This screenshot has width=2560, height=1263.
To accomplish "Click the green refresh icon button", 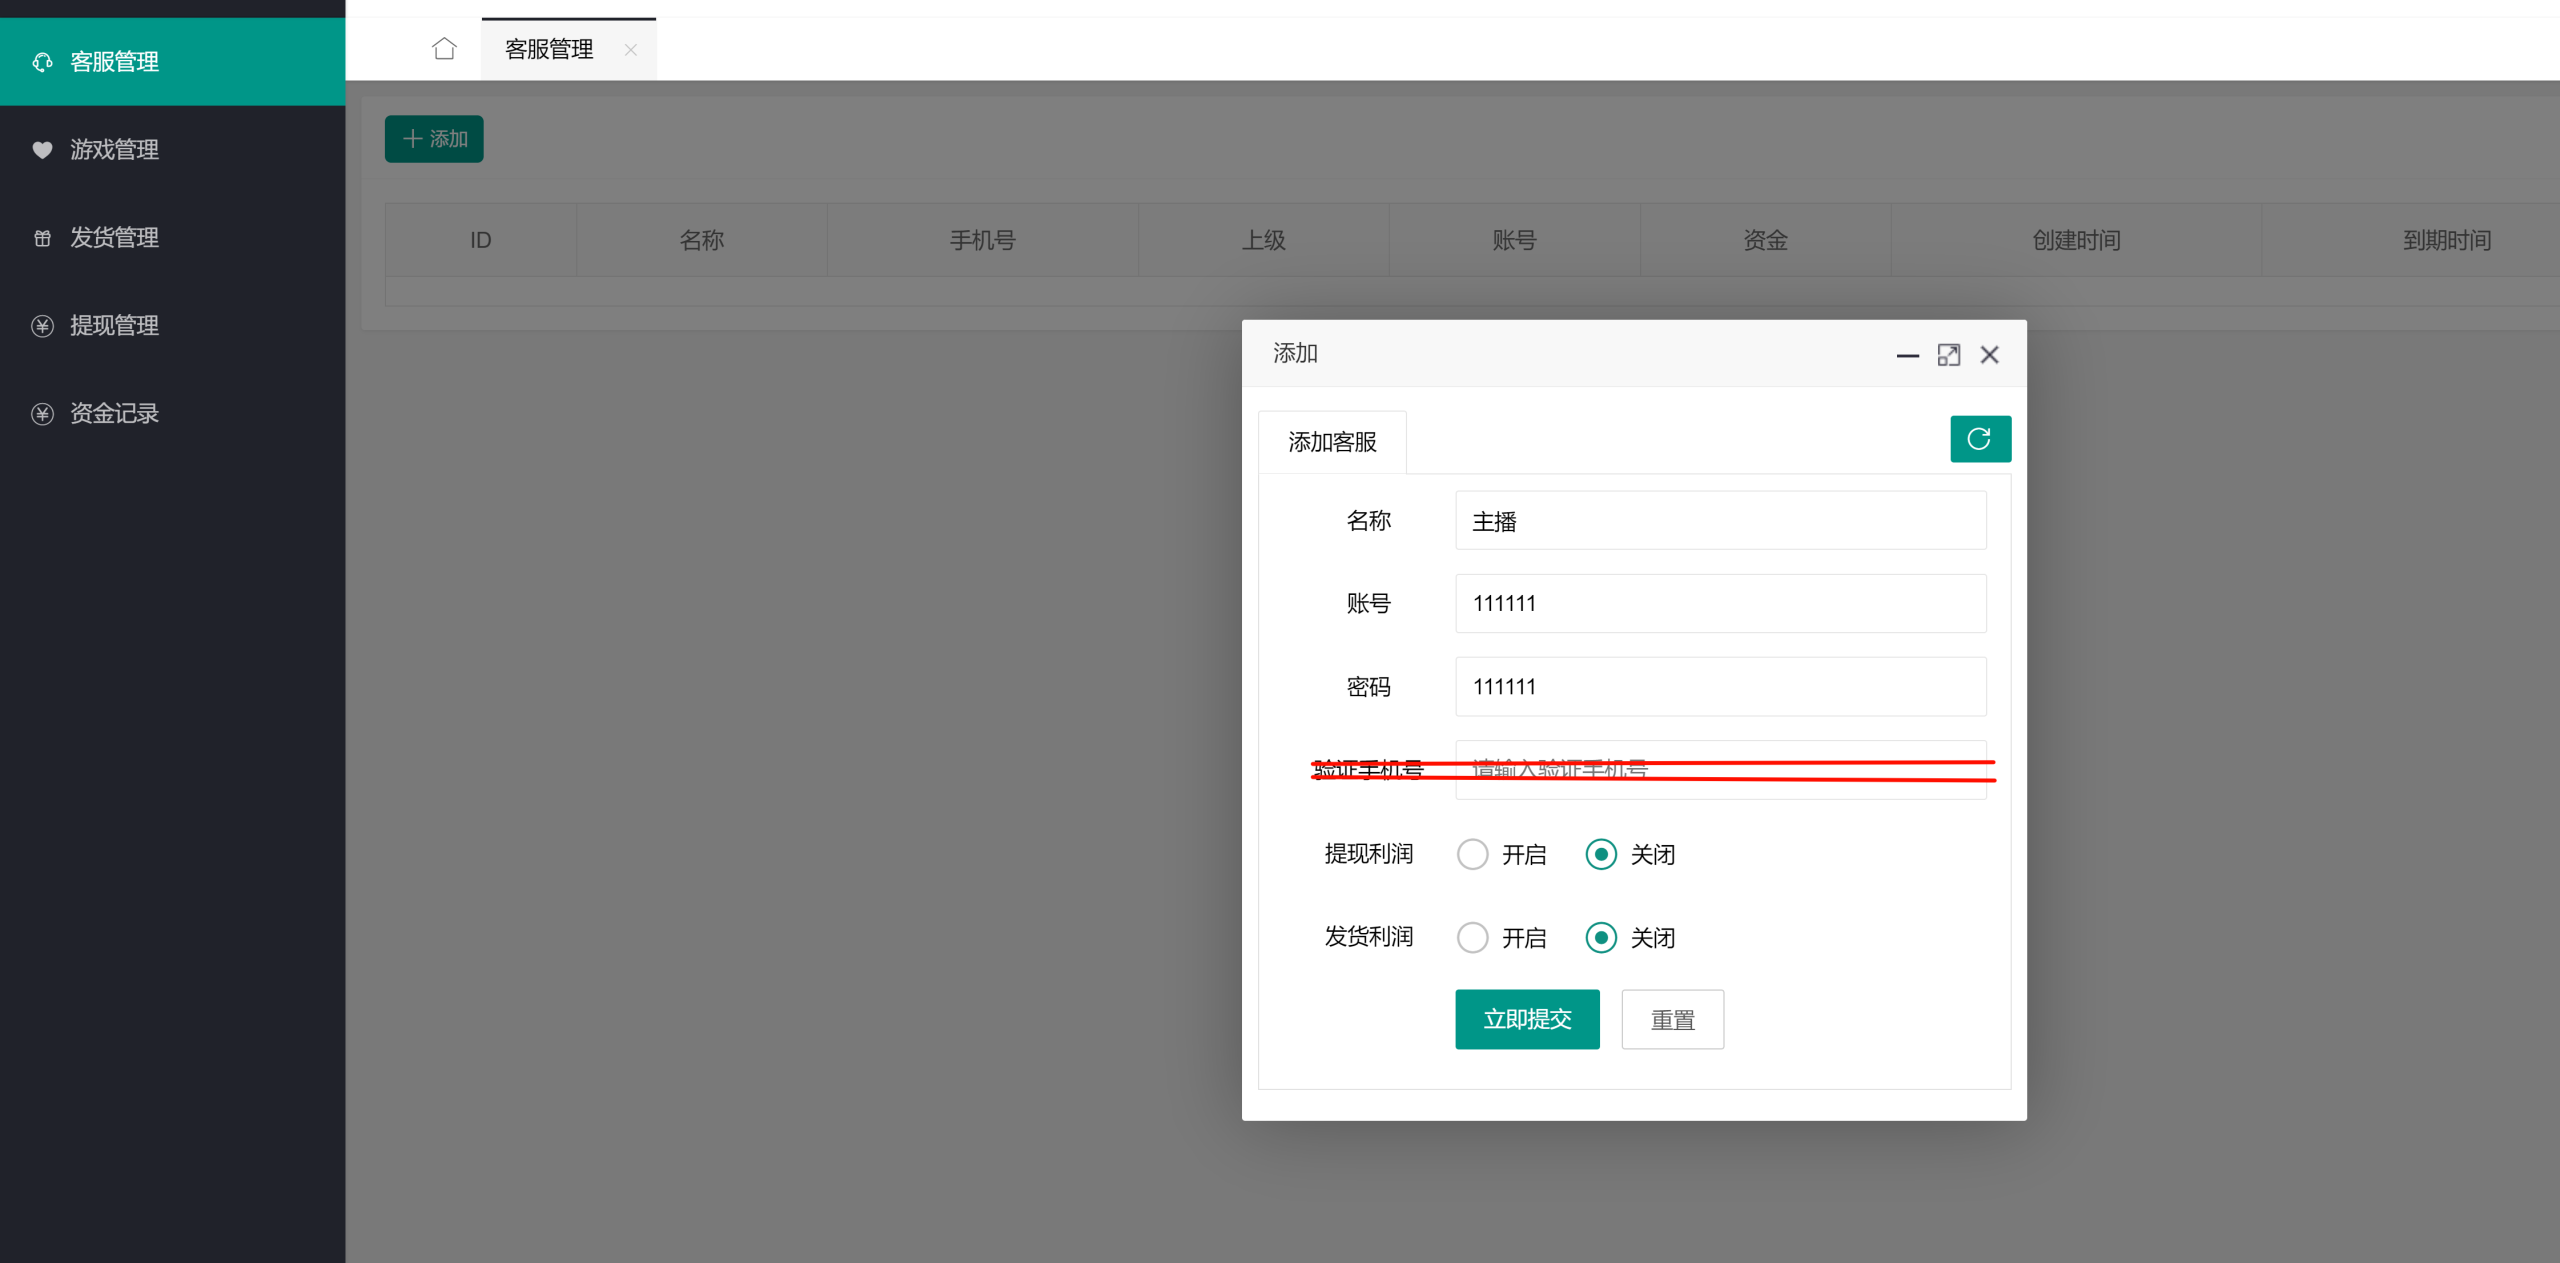I will (1979, 439).
